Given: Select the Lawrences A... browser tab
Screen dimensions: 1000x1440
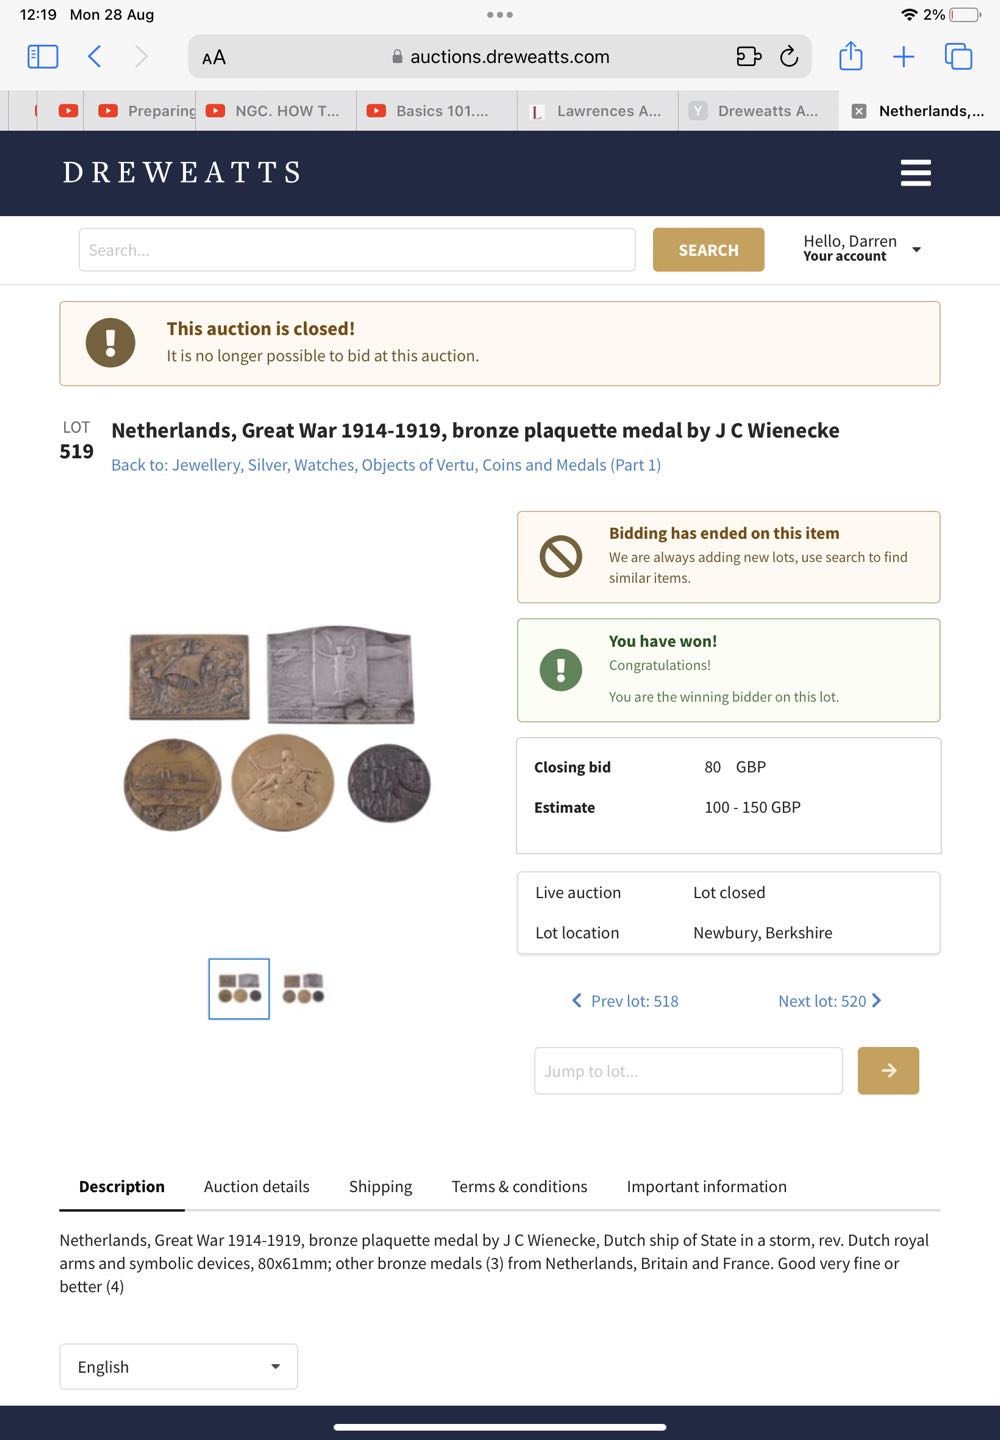Looking at the screenshot, I should pyautogui.click(x=598, y=111).
